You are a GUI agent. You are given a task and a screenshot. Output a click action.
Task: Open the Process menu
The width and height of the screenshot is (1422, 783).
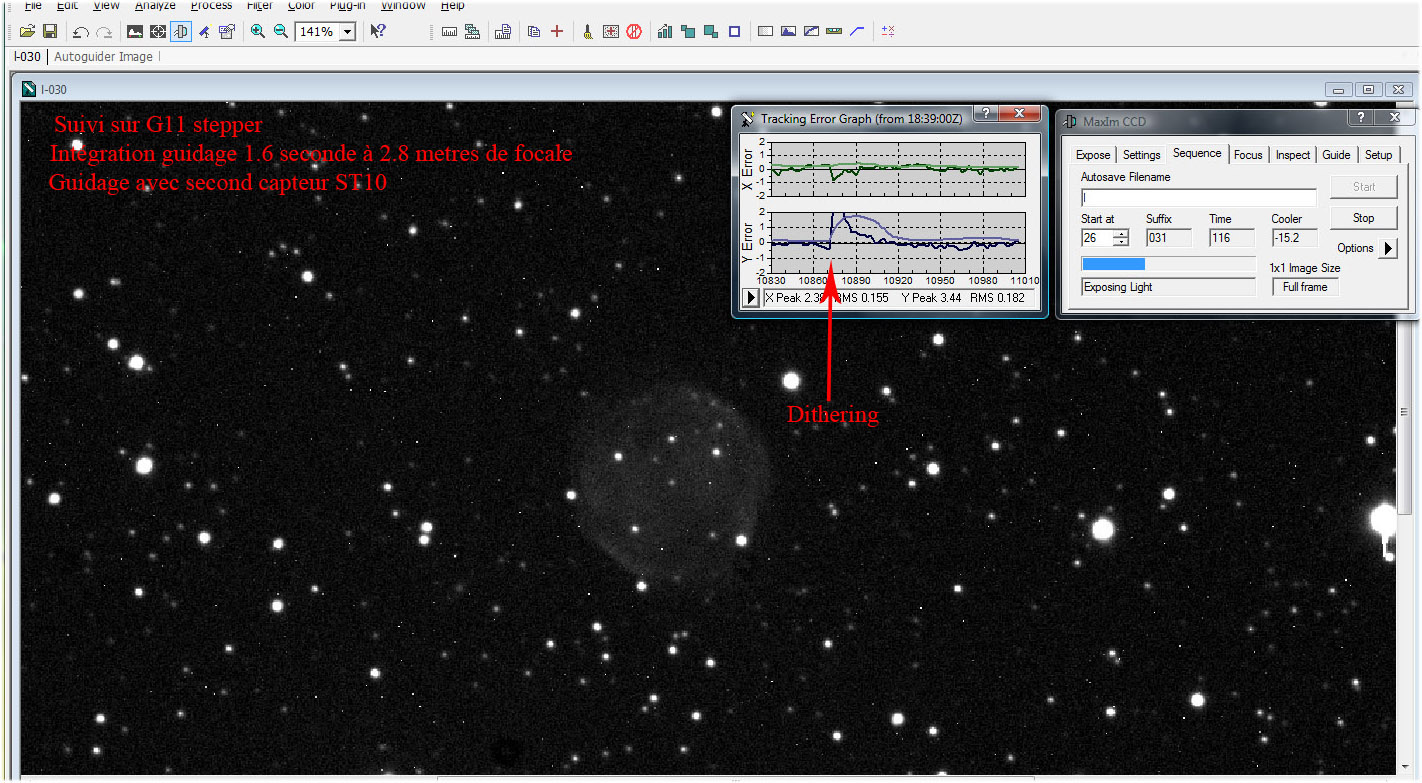point(211,6)
